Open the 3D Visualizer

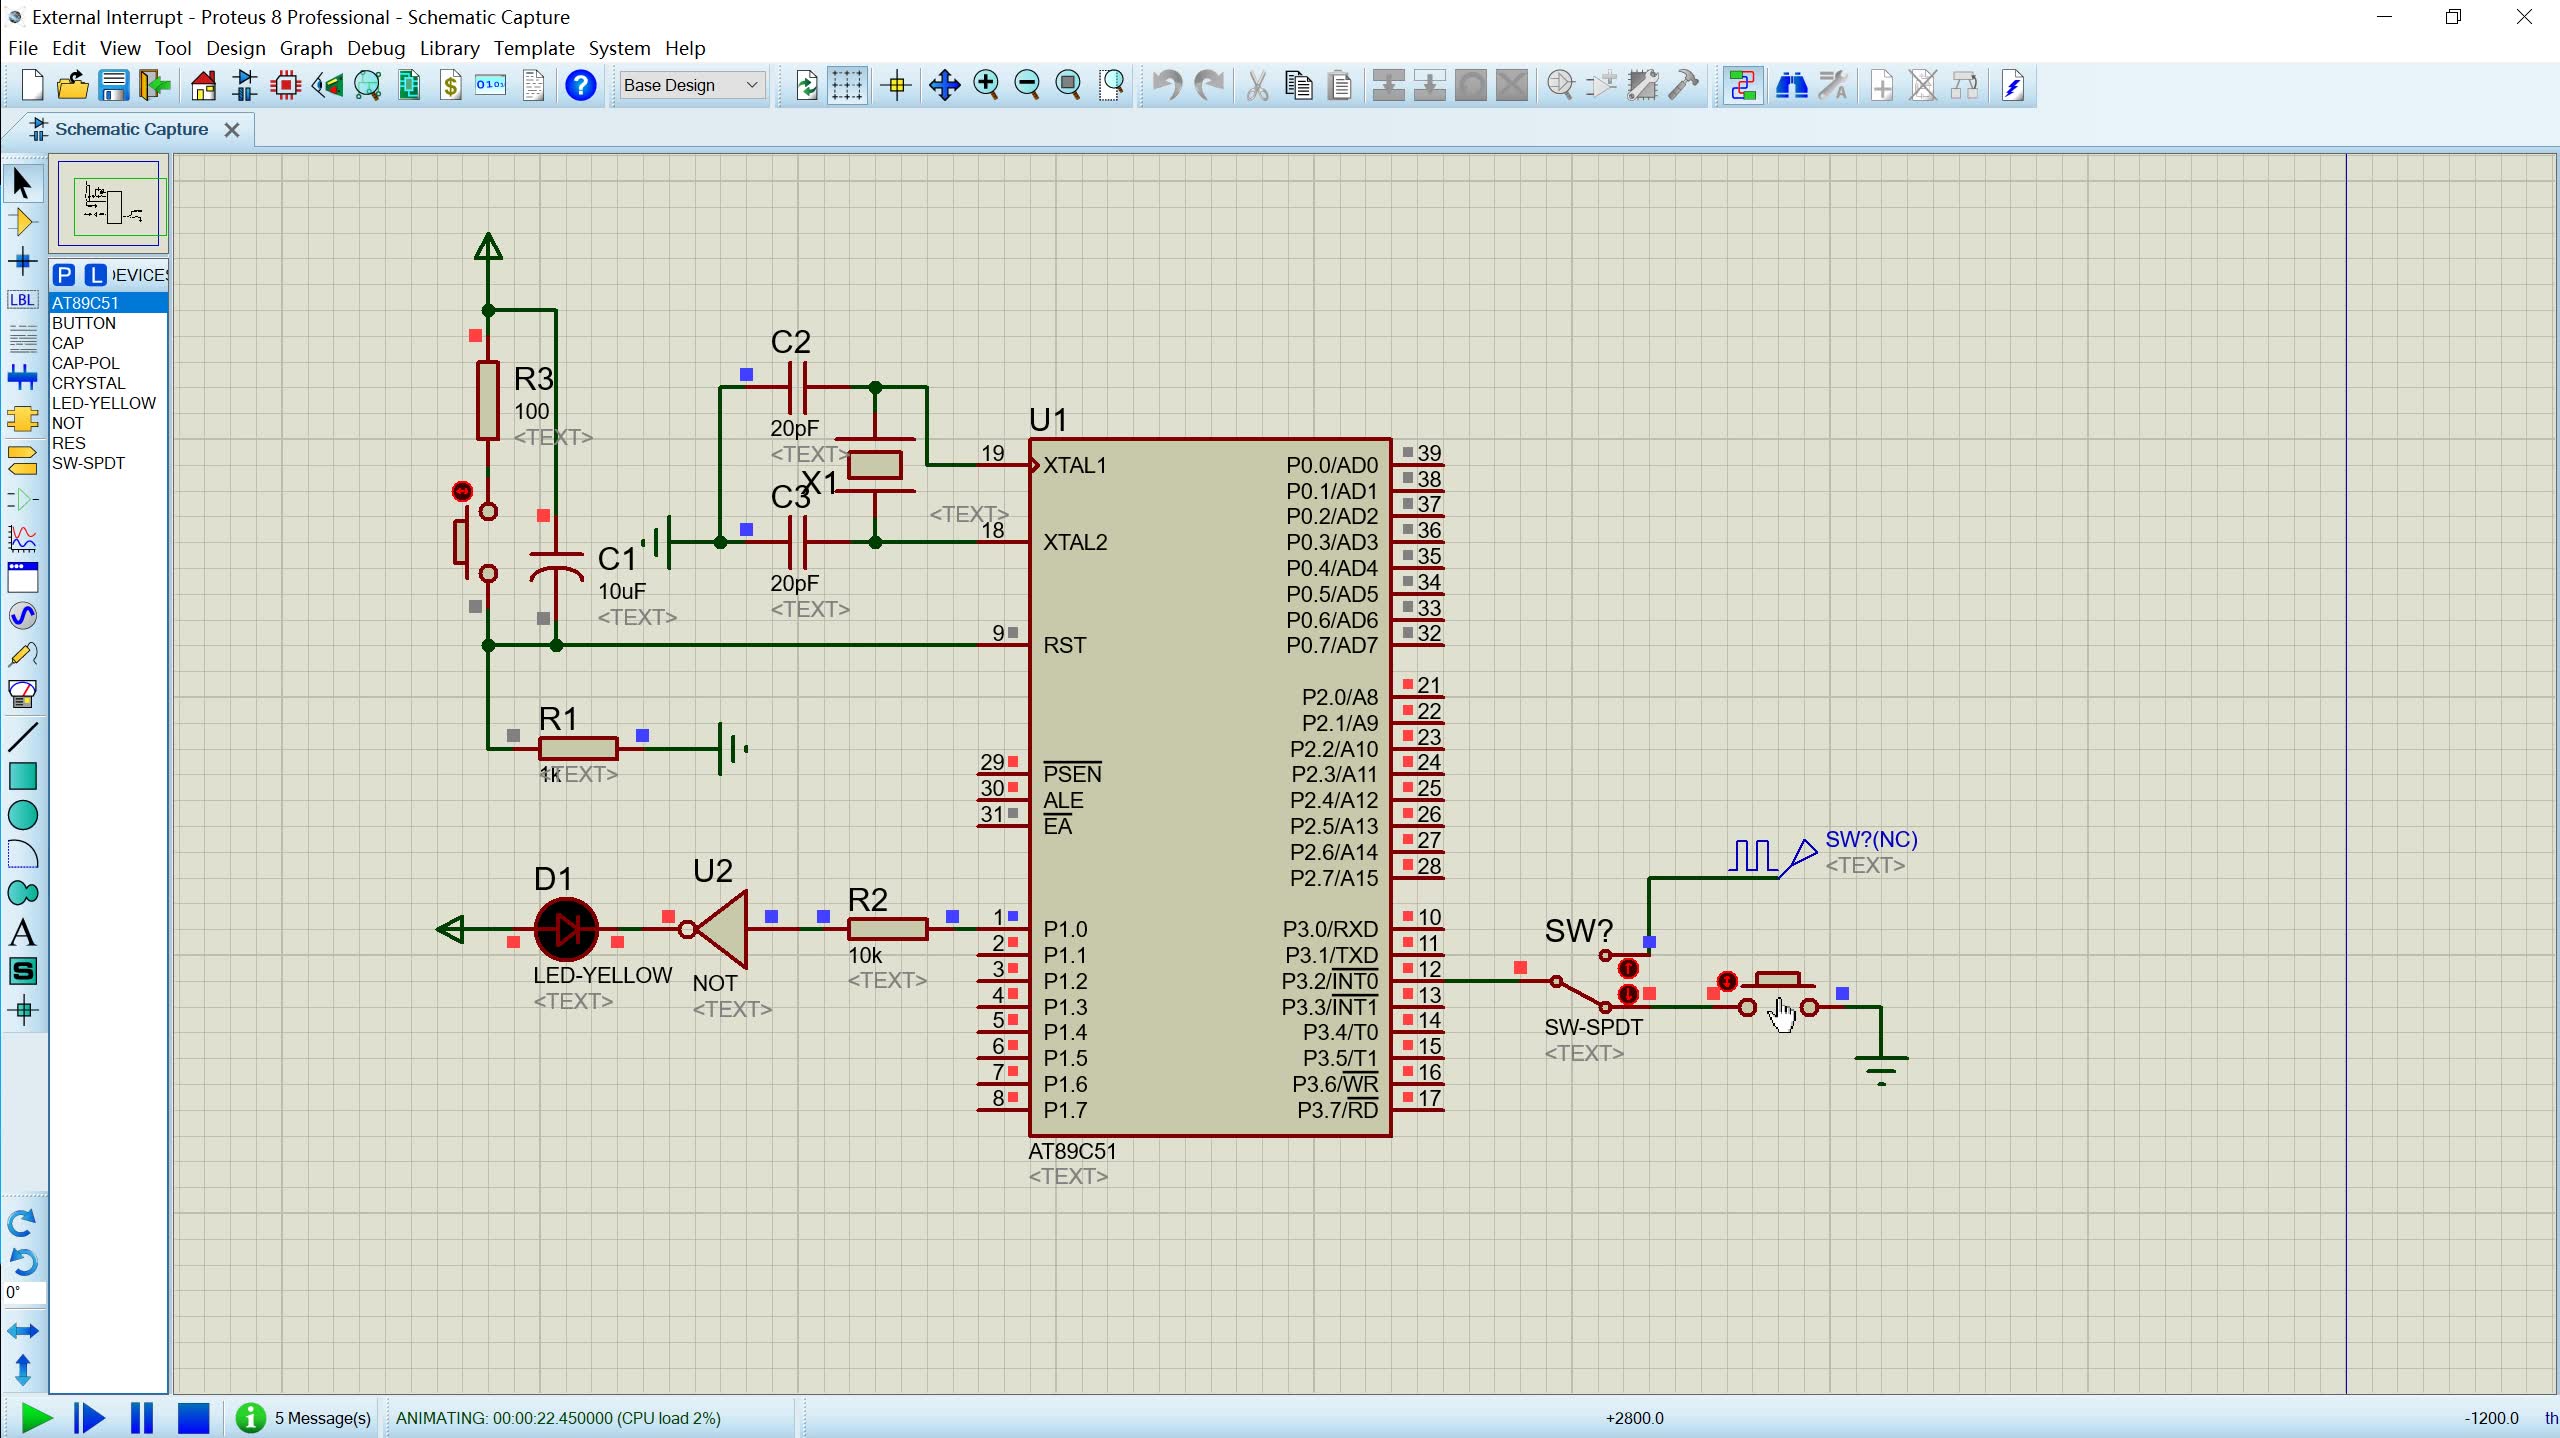(327, 86)
